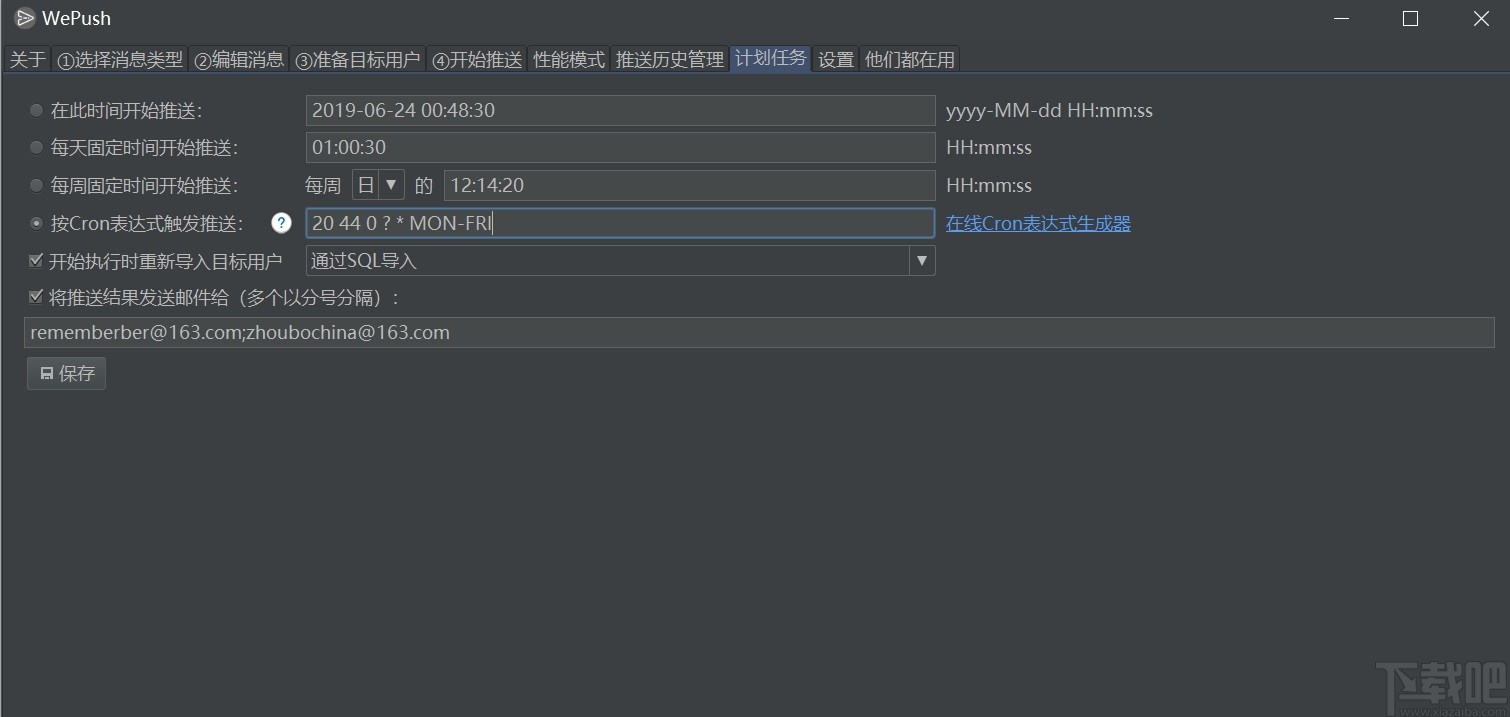Open the 通过SQL导入 import method dropdown
This screenshot has width=1510, height=717.
620,260
